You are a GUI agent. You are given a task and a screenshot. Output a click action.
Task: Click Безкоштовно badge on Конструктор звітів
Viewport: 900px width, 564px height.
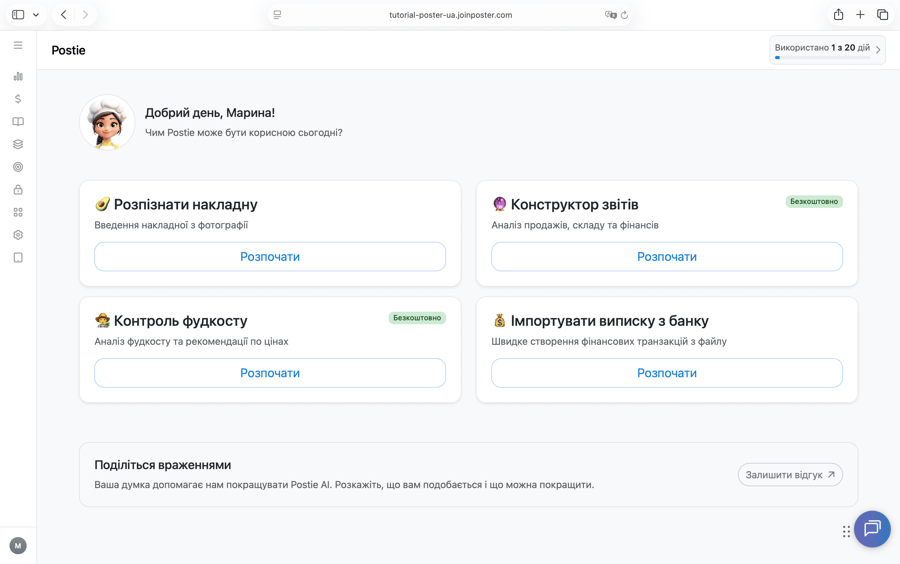[814, 201]
